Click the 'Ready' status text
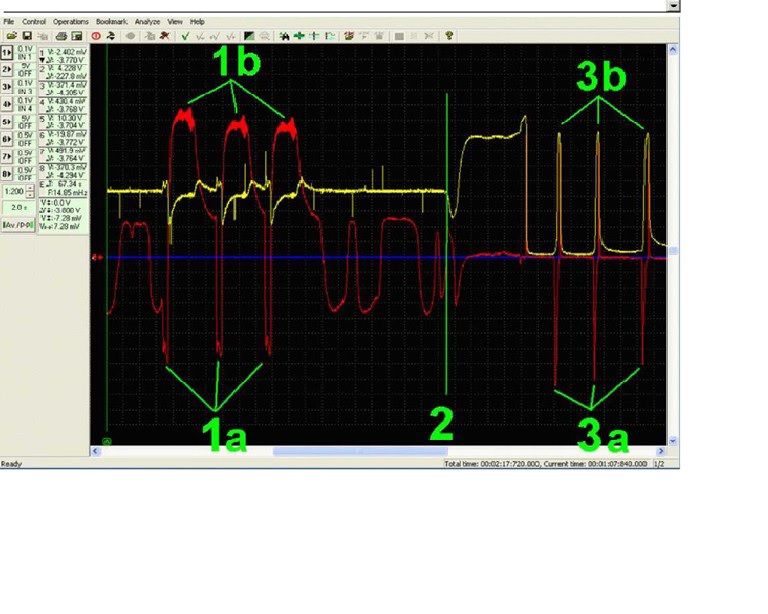The image size is (768, 614). (x=11, y=464)
